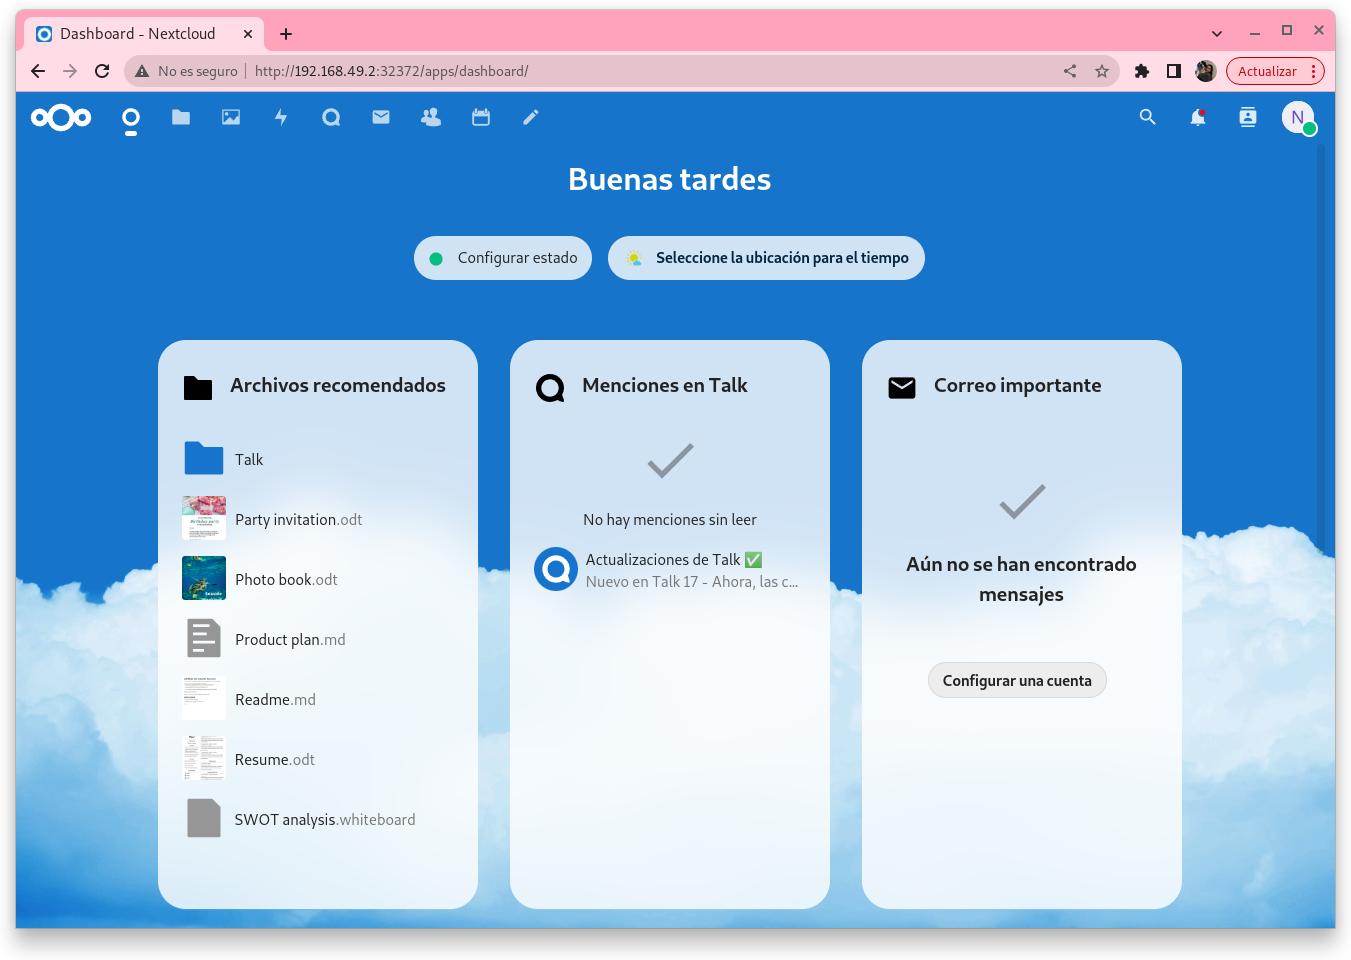This screenshot has width=1351, height=960.
Task: Click the search magnifier icon
Action: [1148, 118]
